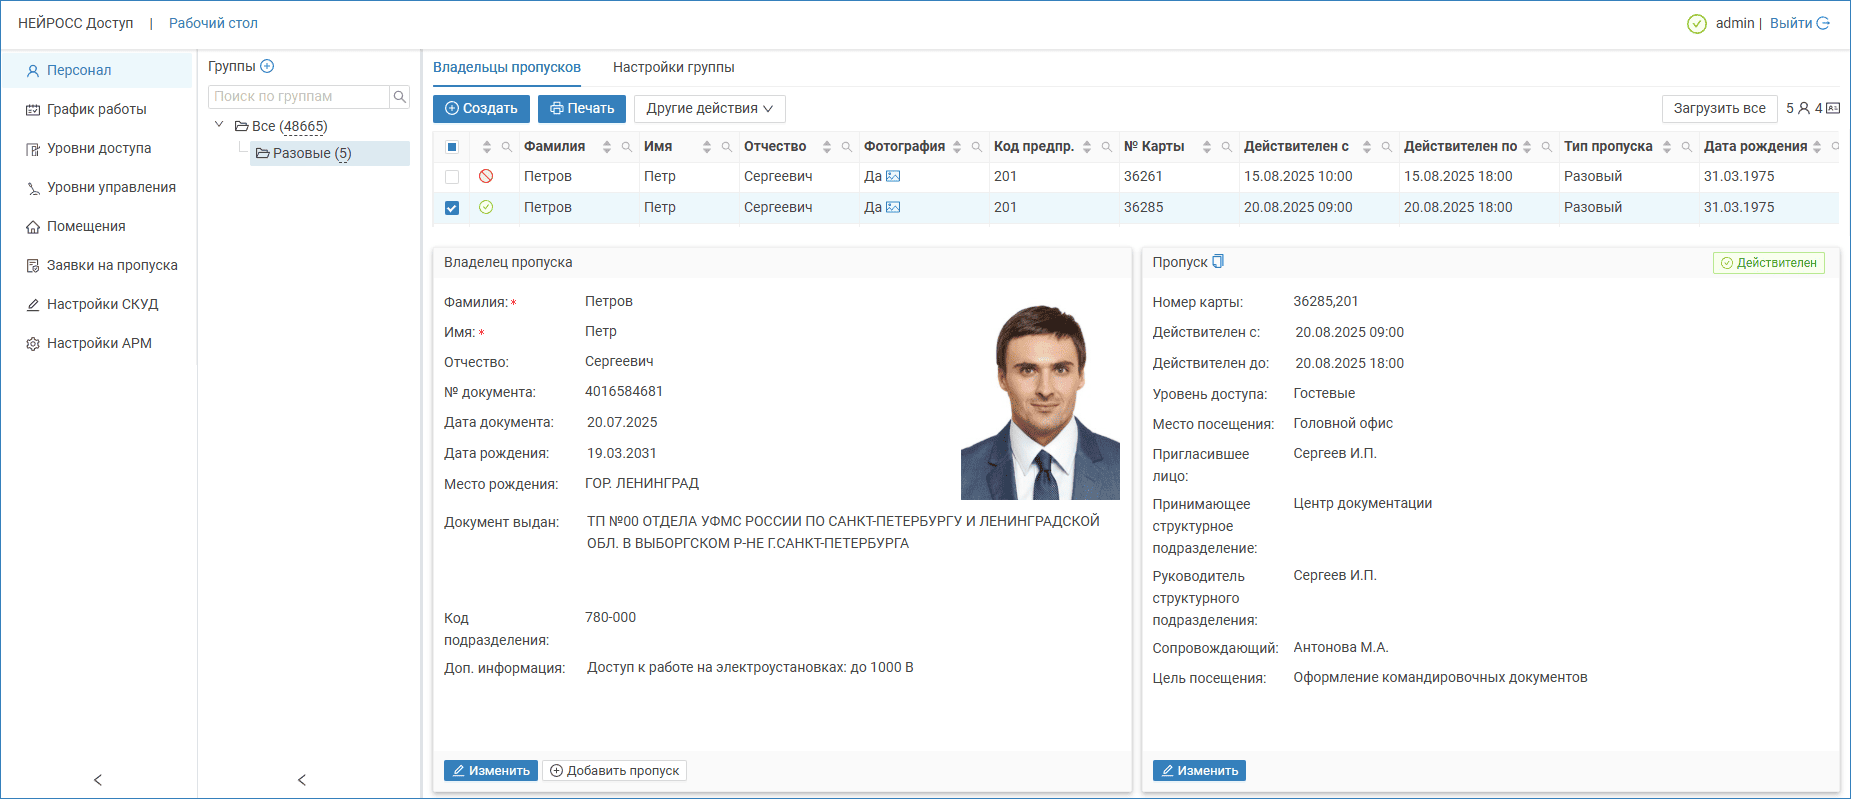Check the first Петров row checkbox
1851x799 pixels.
(x=452, y=177)
